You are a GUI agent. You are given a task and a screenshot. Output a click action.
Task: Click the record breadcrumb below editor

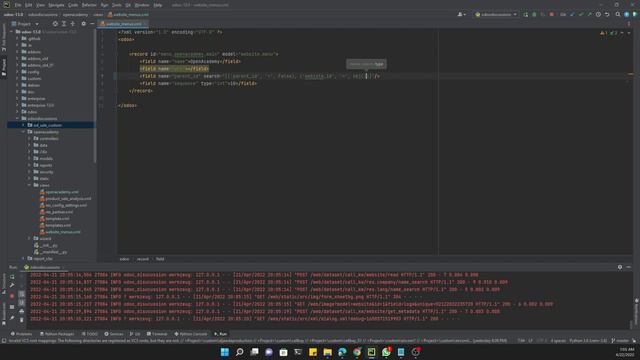pos(142,259)
